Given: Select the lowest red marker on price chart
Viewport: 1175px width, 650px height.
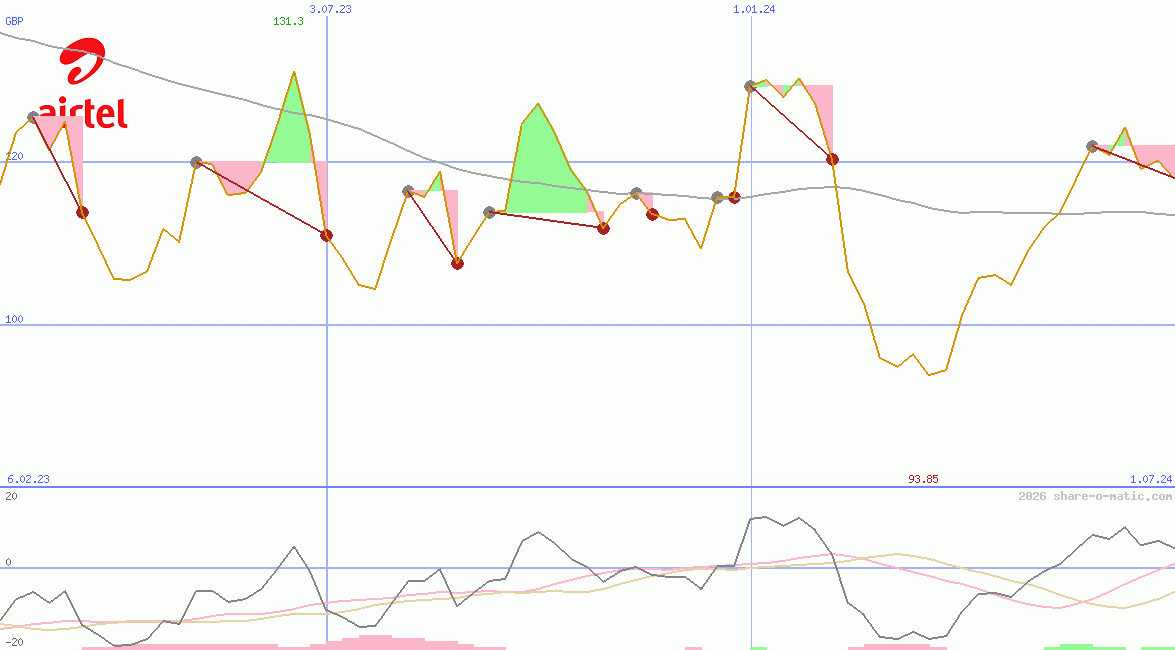Looking at the screenshot, I should click(457, 263).
